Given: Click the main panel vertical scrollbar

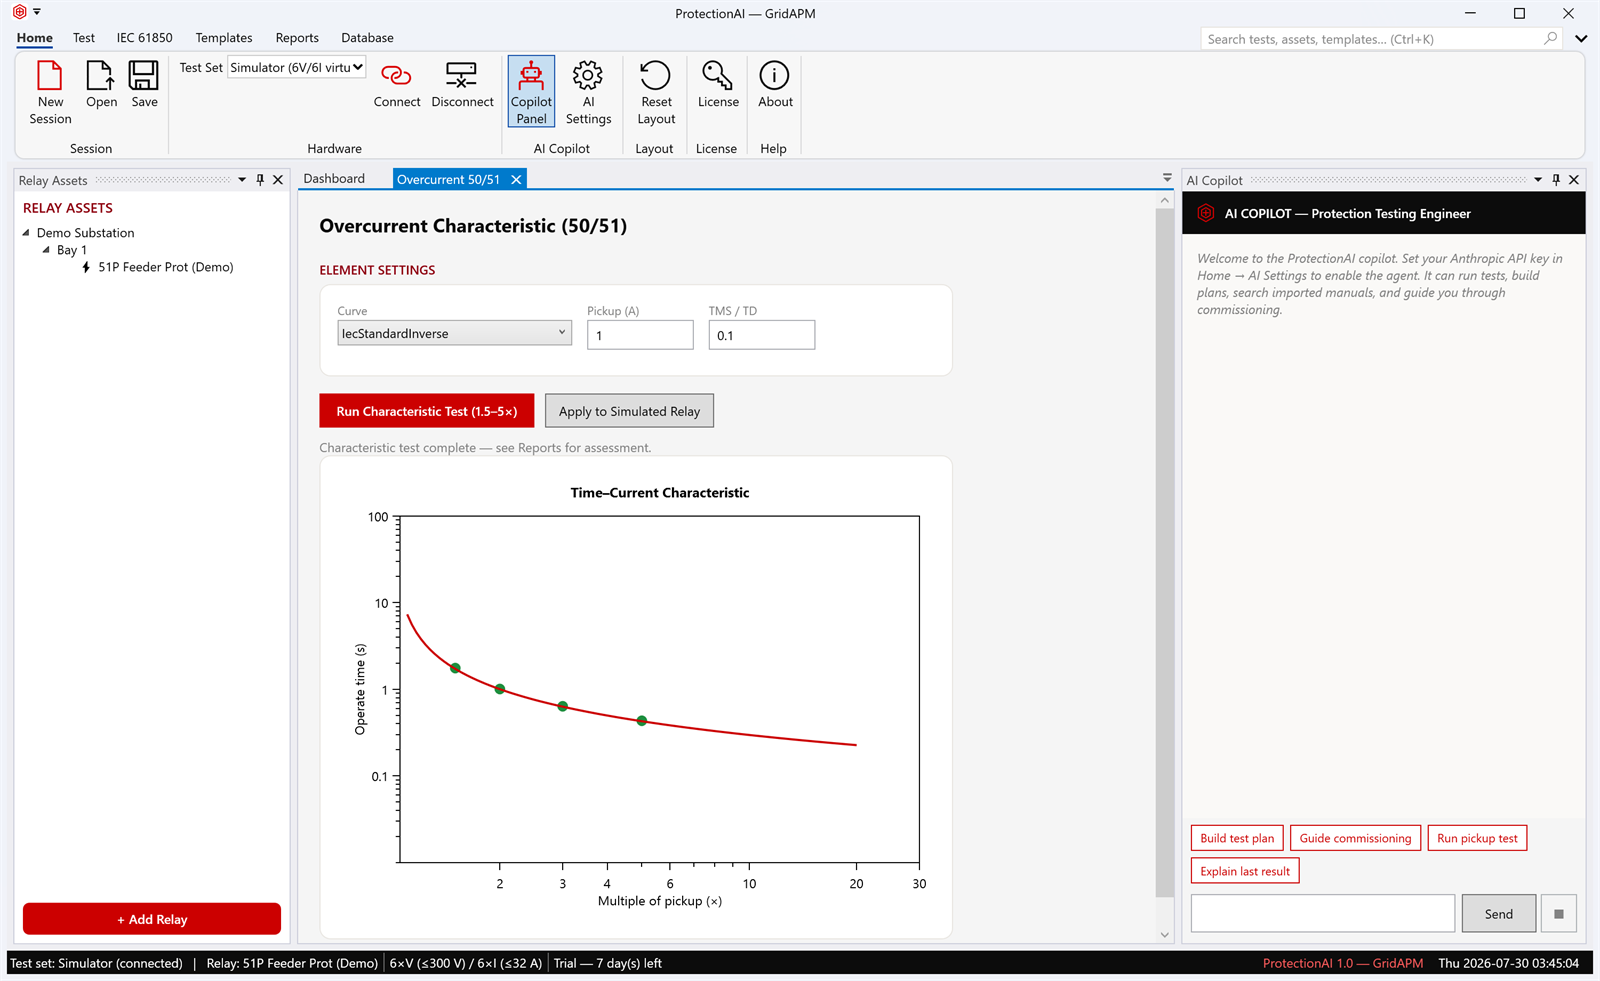Looking at the screenshot, I should coord(1164,552).
